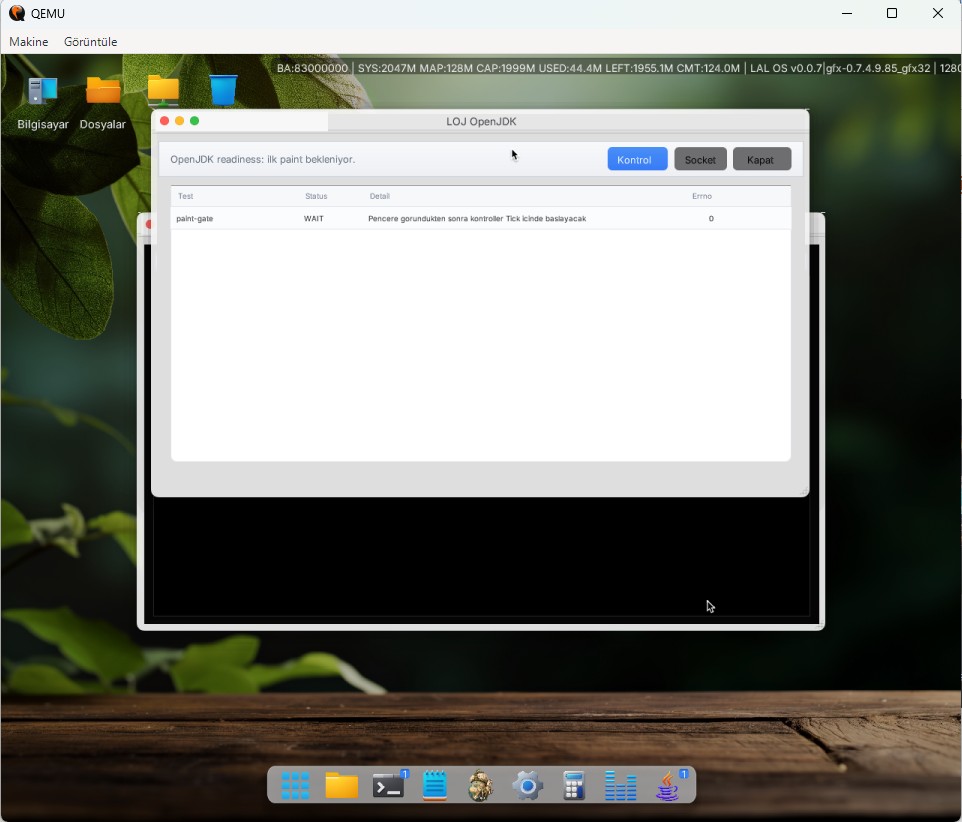Open the Dosyalar desktop folder

[102, 102]
